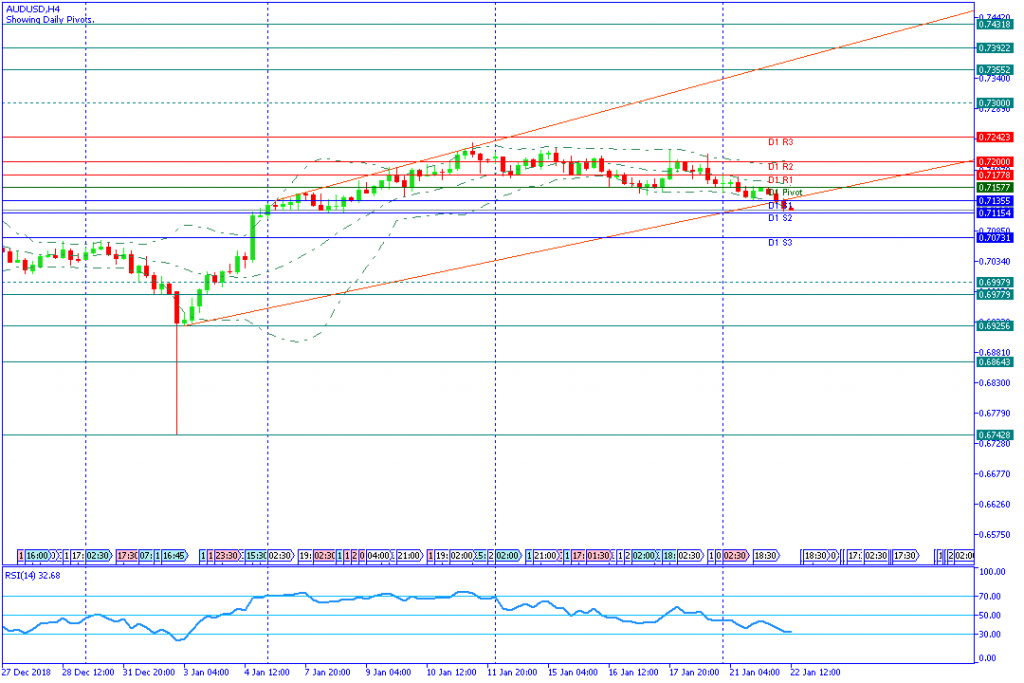Click the last 17:30 event marker
Viewport: 1024px width, 683px height.
point(905,554)
